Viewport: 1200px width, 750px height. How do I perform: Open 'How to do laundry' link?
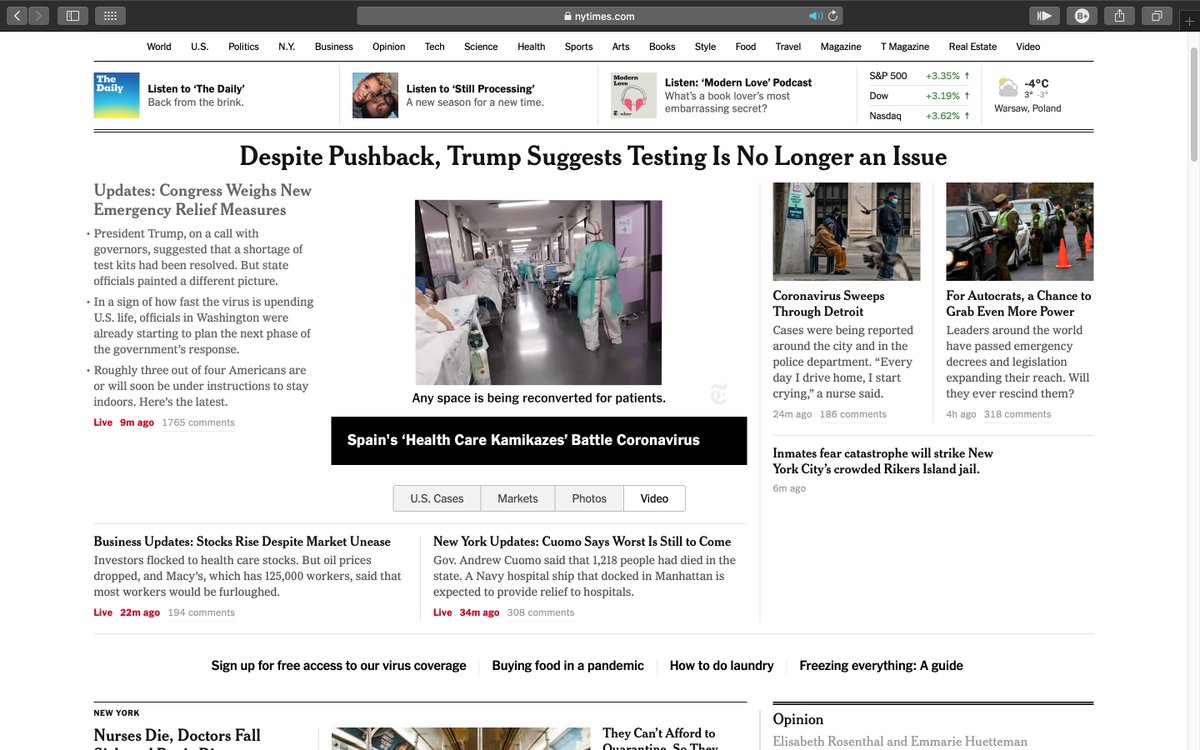[x=722, y=665]
